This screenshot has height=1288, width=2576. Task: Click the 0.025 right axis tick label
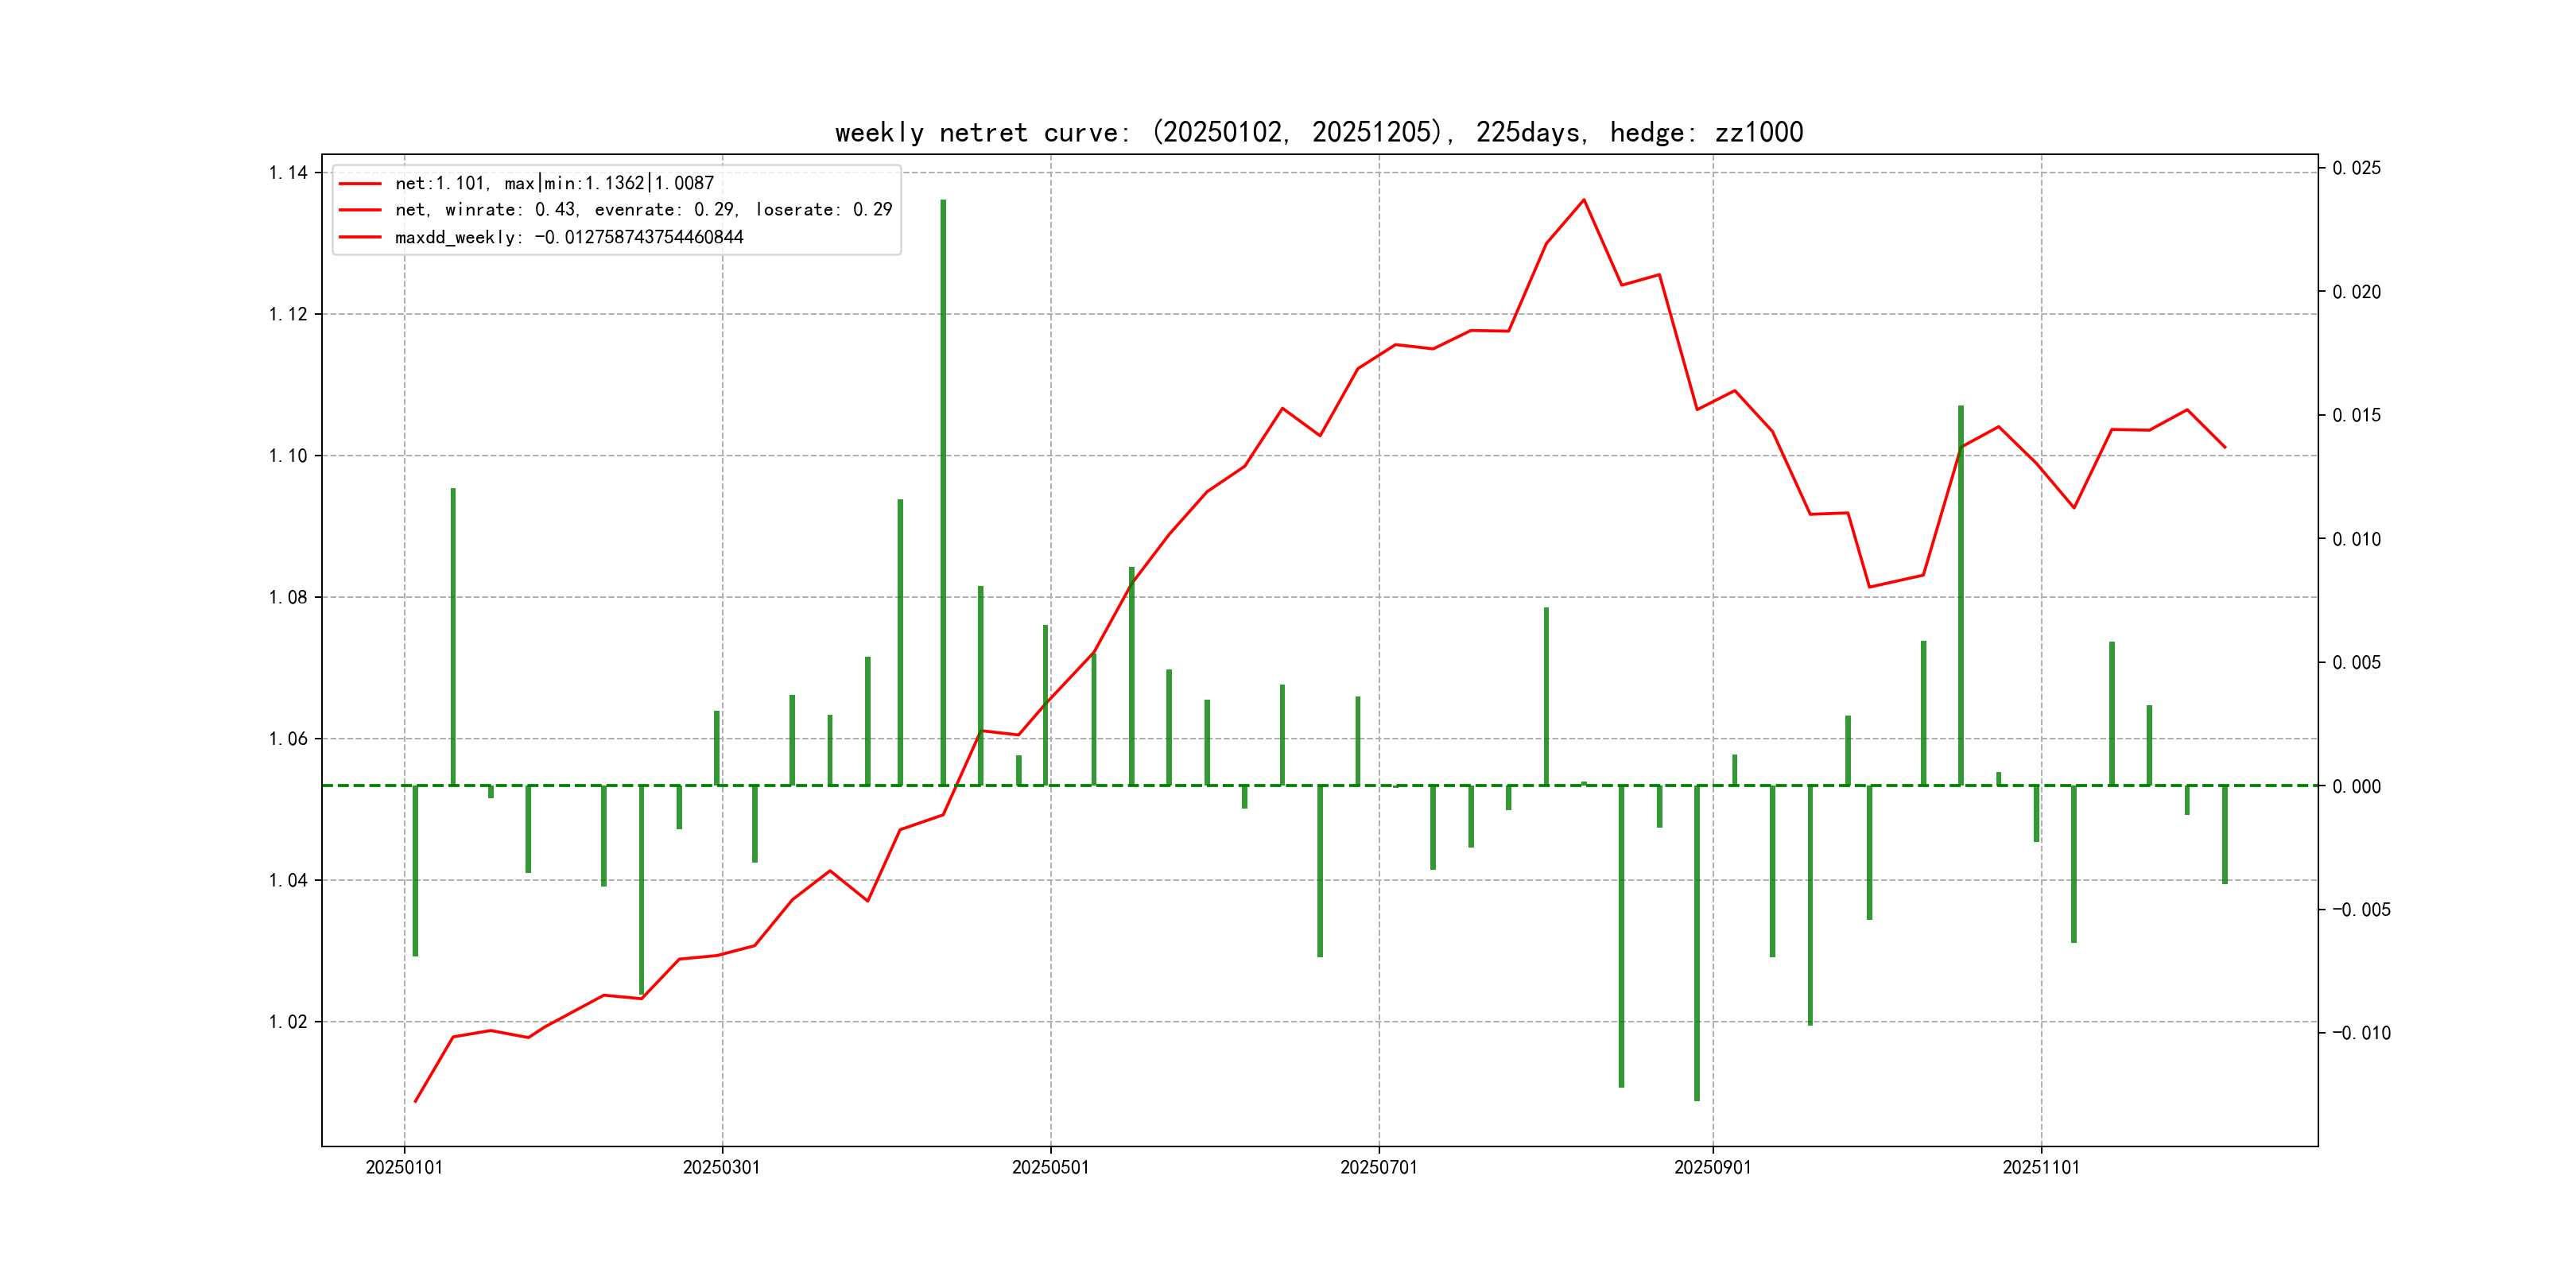point(2356,168)
